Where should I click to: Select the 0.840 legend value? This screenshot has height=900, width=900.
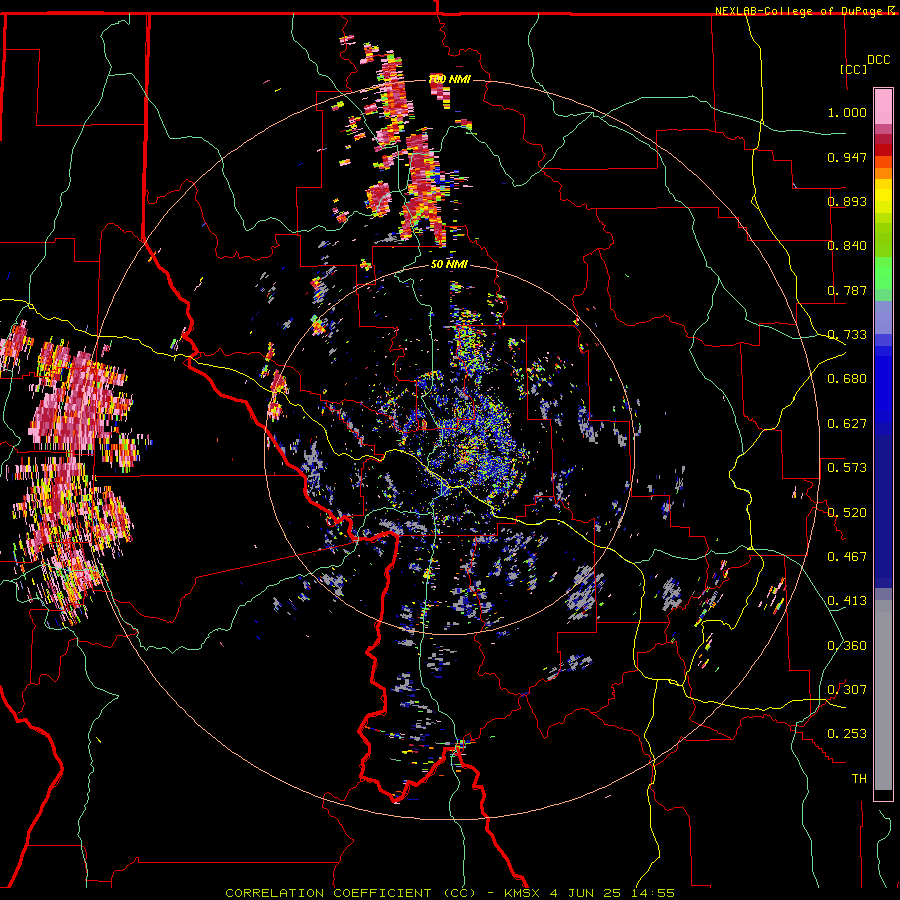pyautogui.click(x=847, y=246)
